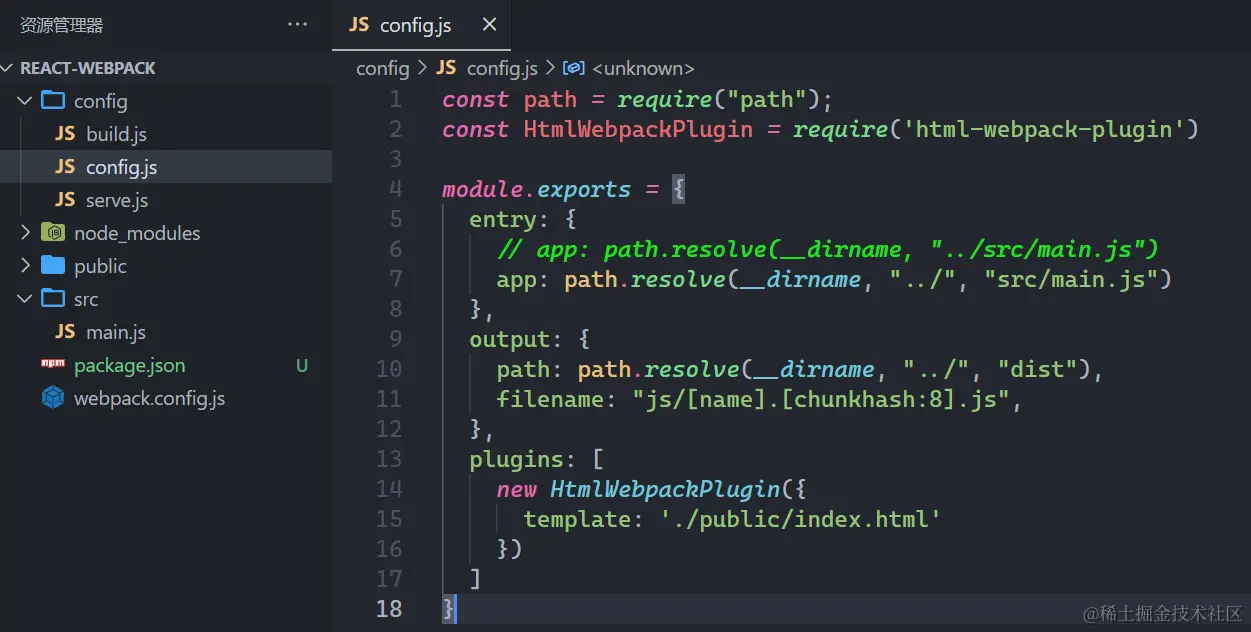Click the JS icon beside build.js

coord(65,133)
